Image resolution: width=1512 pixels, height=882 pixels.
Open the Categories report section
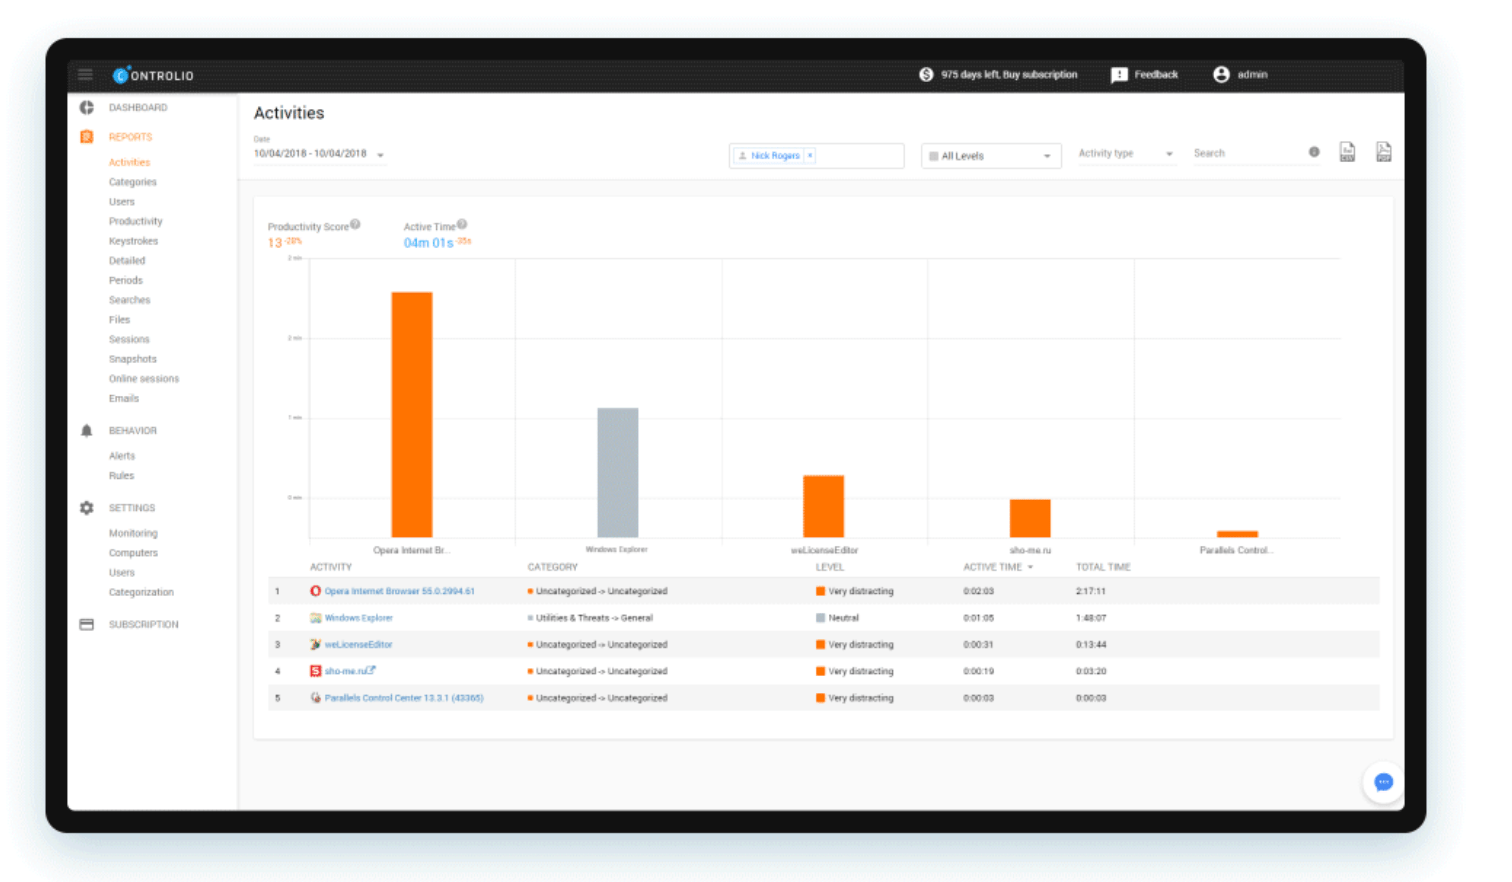point(131,181)
